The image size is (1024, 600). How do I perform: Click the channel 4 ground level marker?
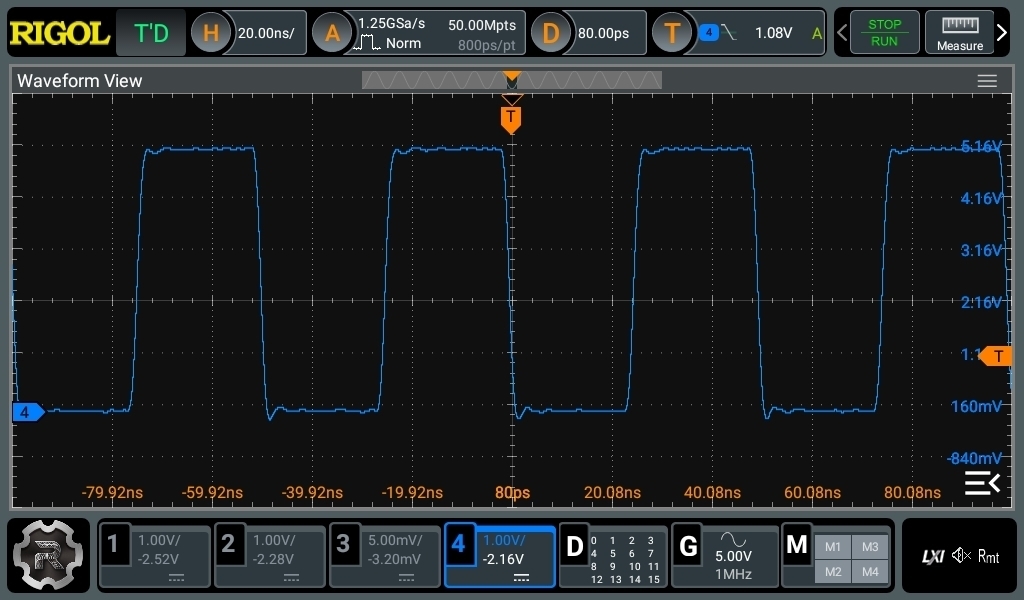click(27, 412)
